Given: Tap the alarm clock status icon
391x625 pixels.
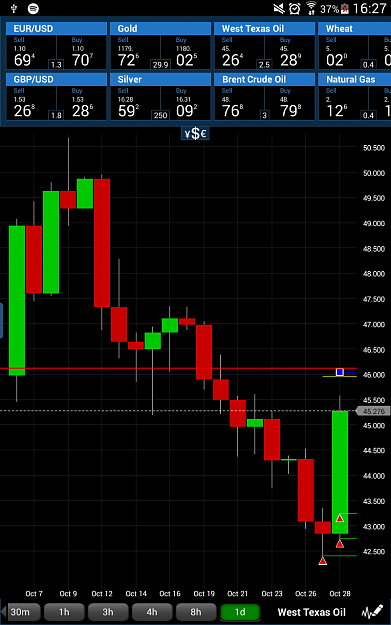Looking at the screenshot, I should coord(295,8).
